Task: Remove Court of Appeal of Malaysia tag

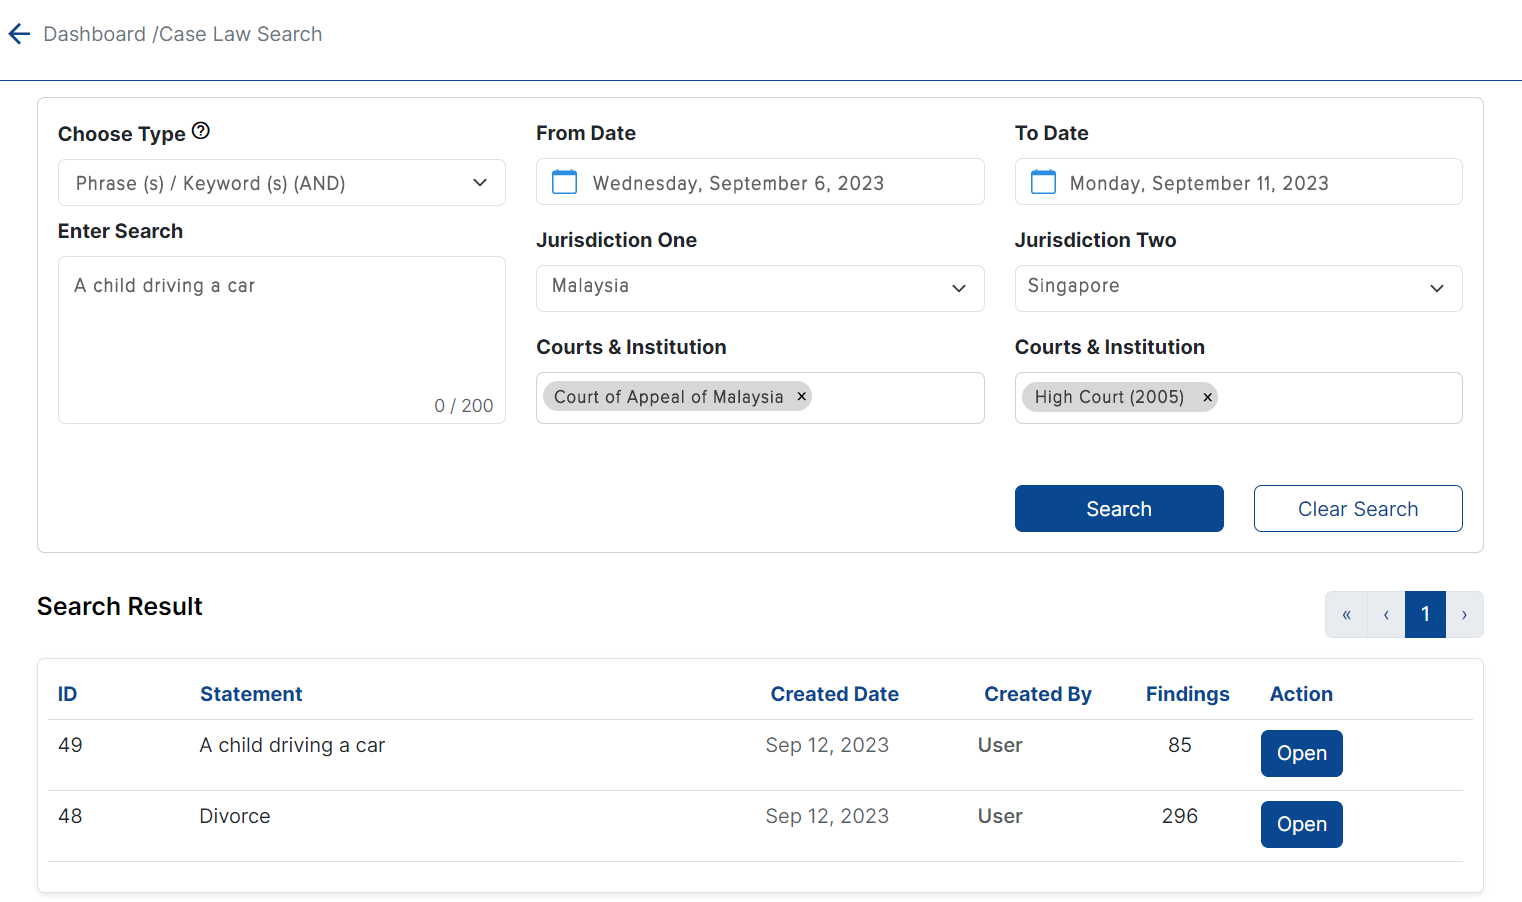Action: pos(801,397)
